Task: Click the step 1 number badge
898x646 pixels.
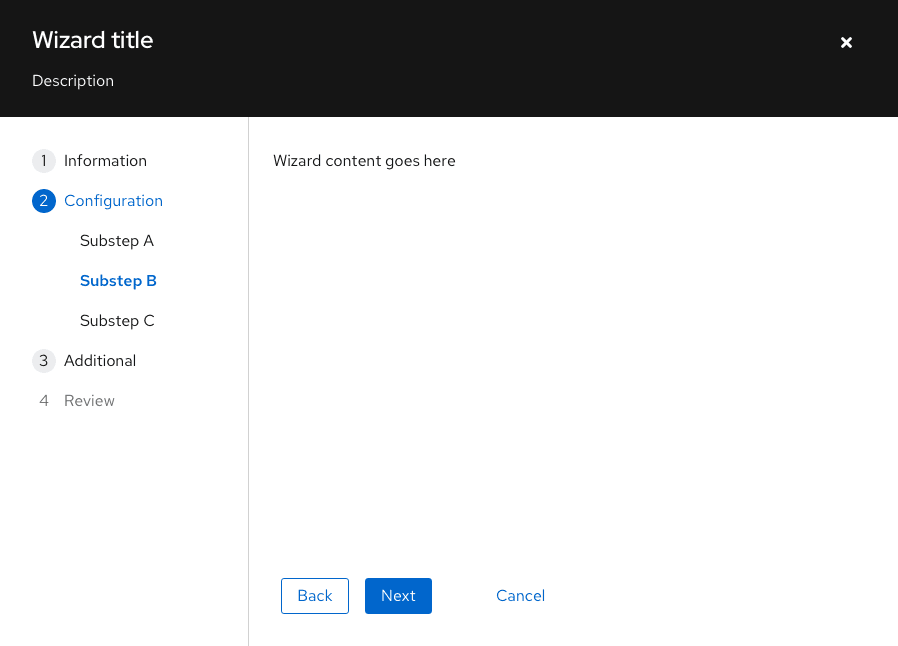Action: point(44,161)
